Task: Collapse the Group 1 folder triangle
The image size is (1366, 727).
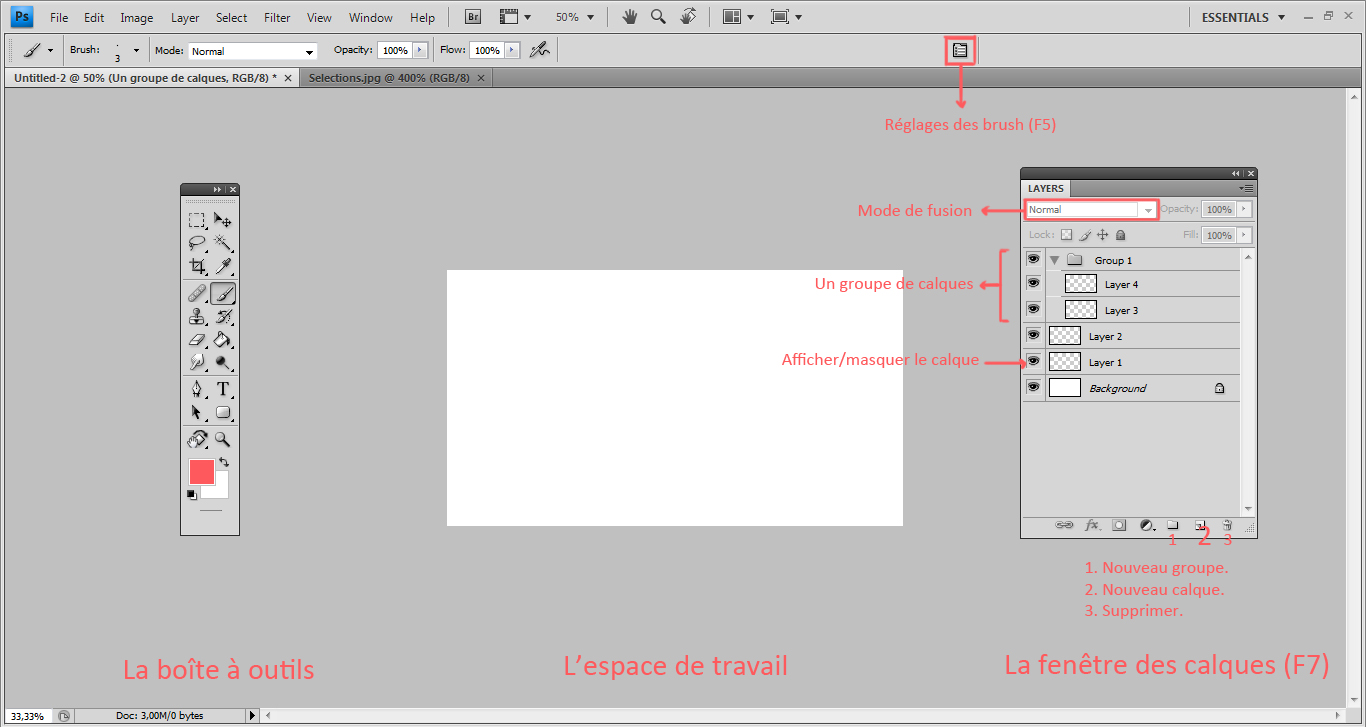Action: coord(1054,260)
